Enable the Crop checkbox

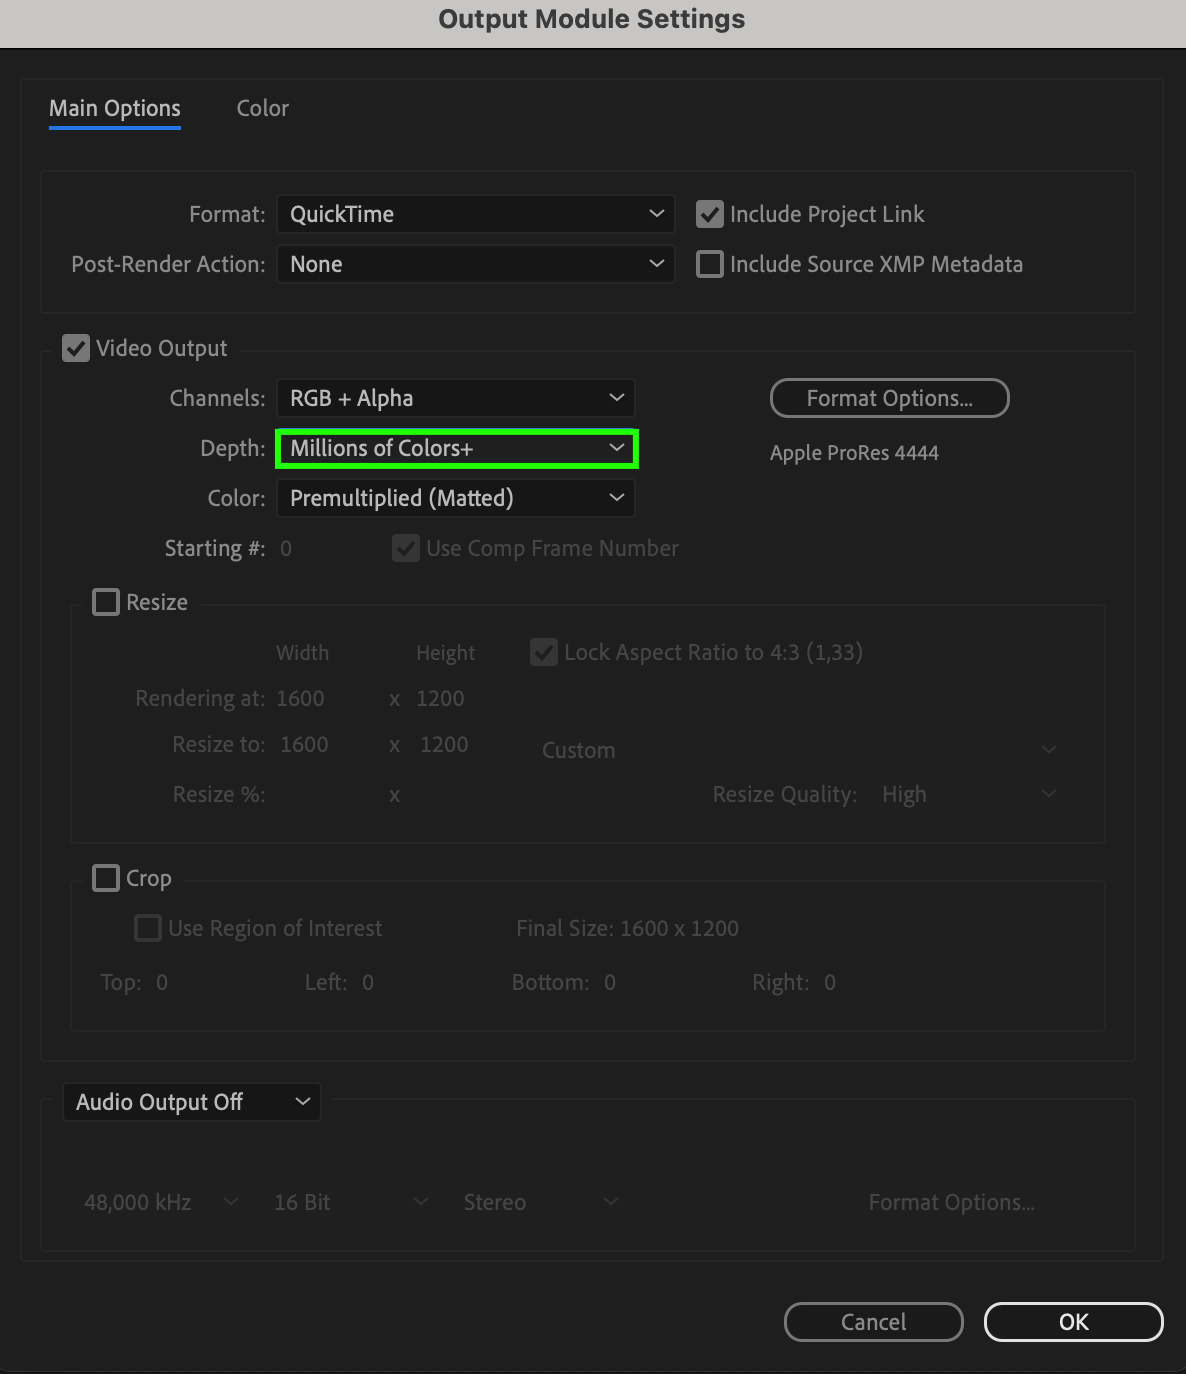click(x=106, y=878)
